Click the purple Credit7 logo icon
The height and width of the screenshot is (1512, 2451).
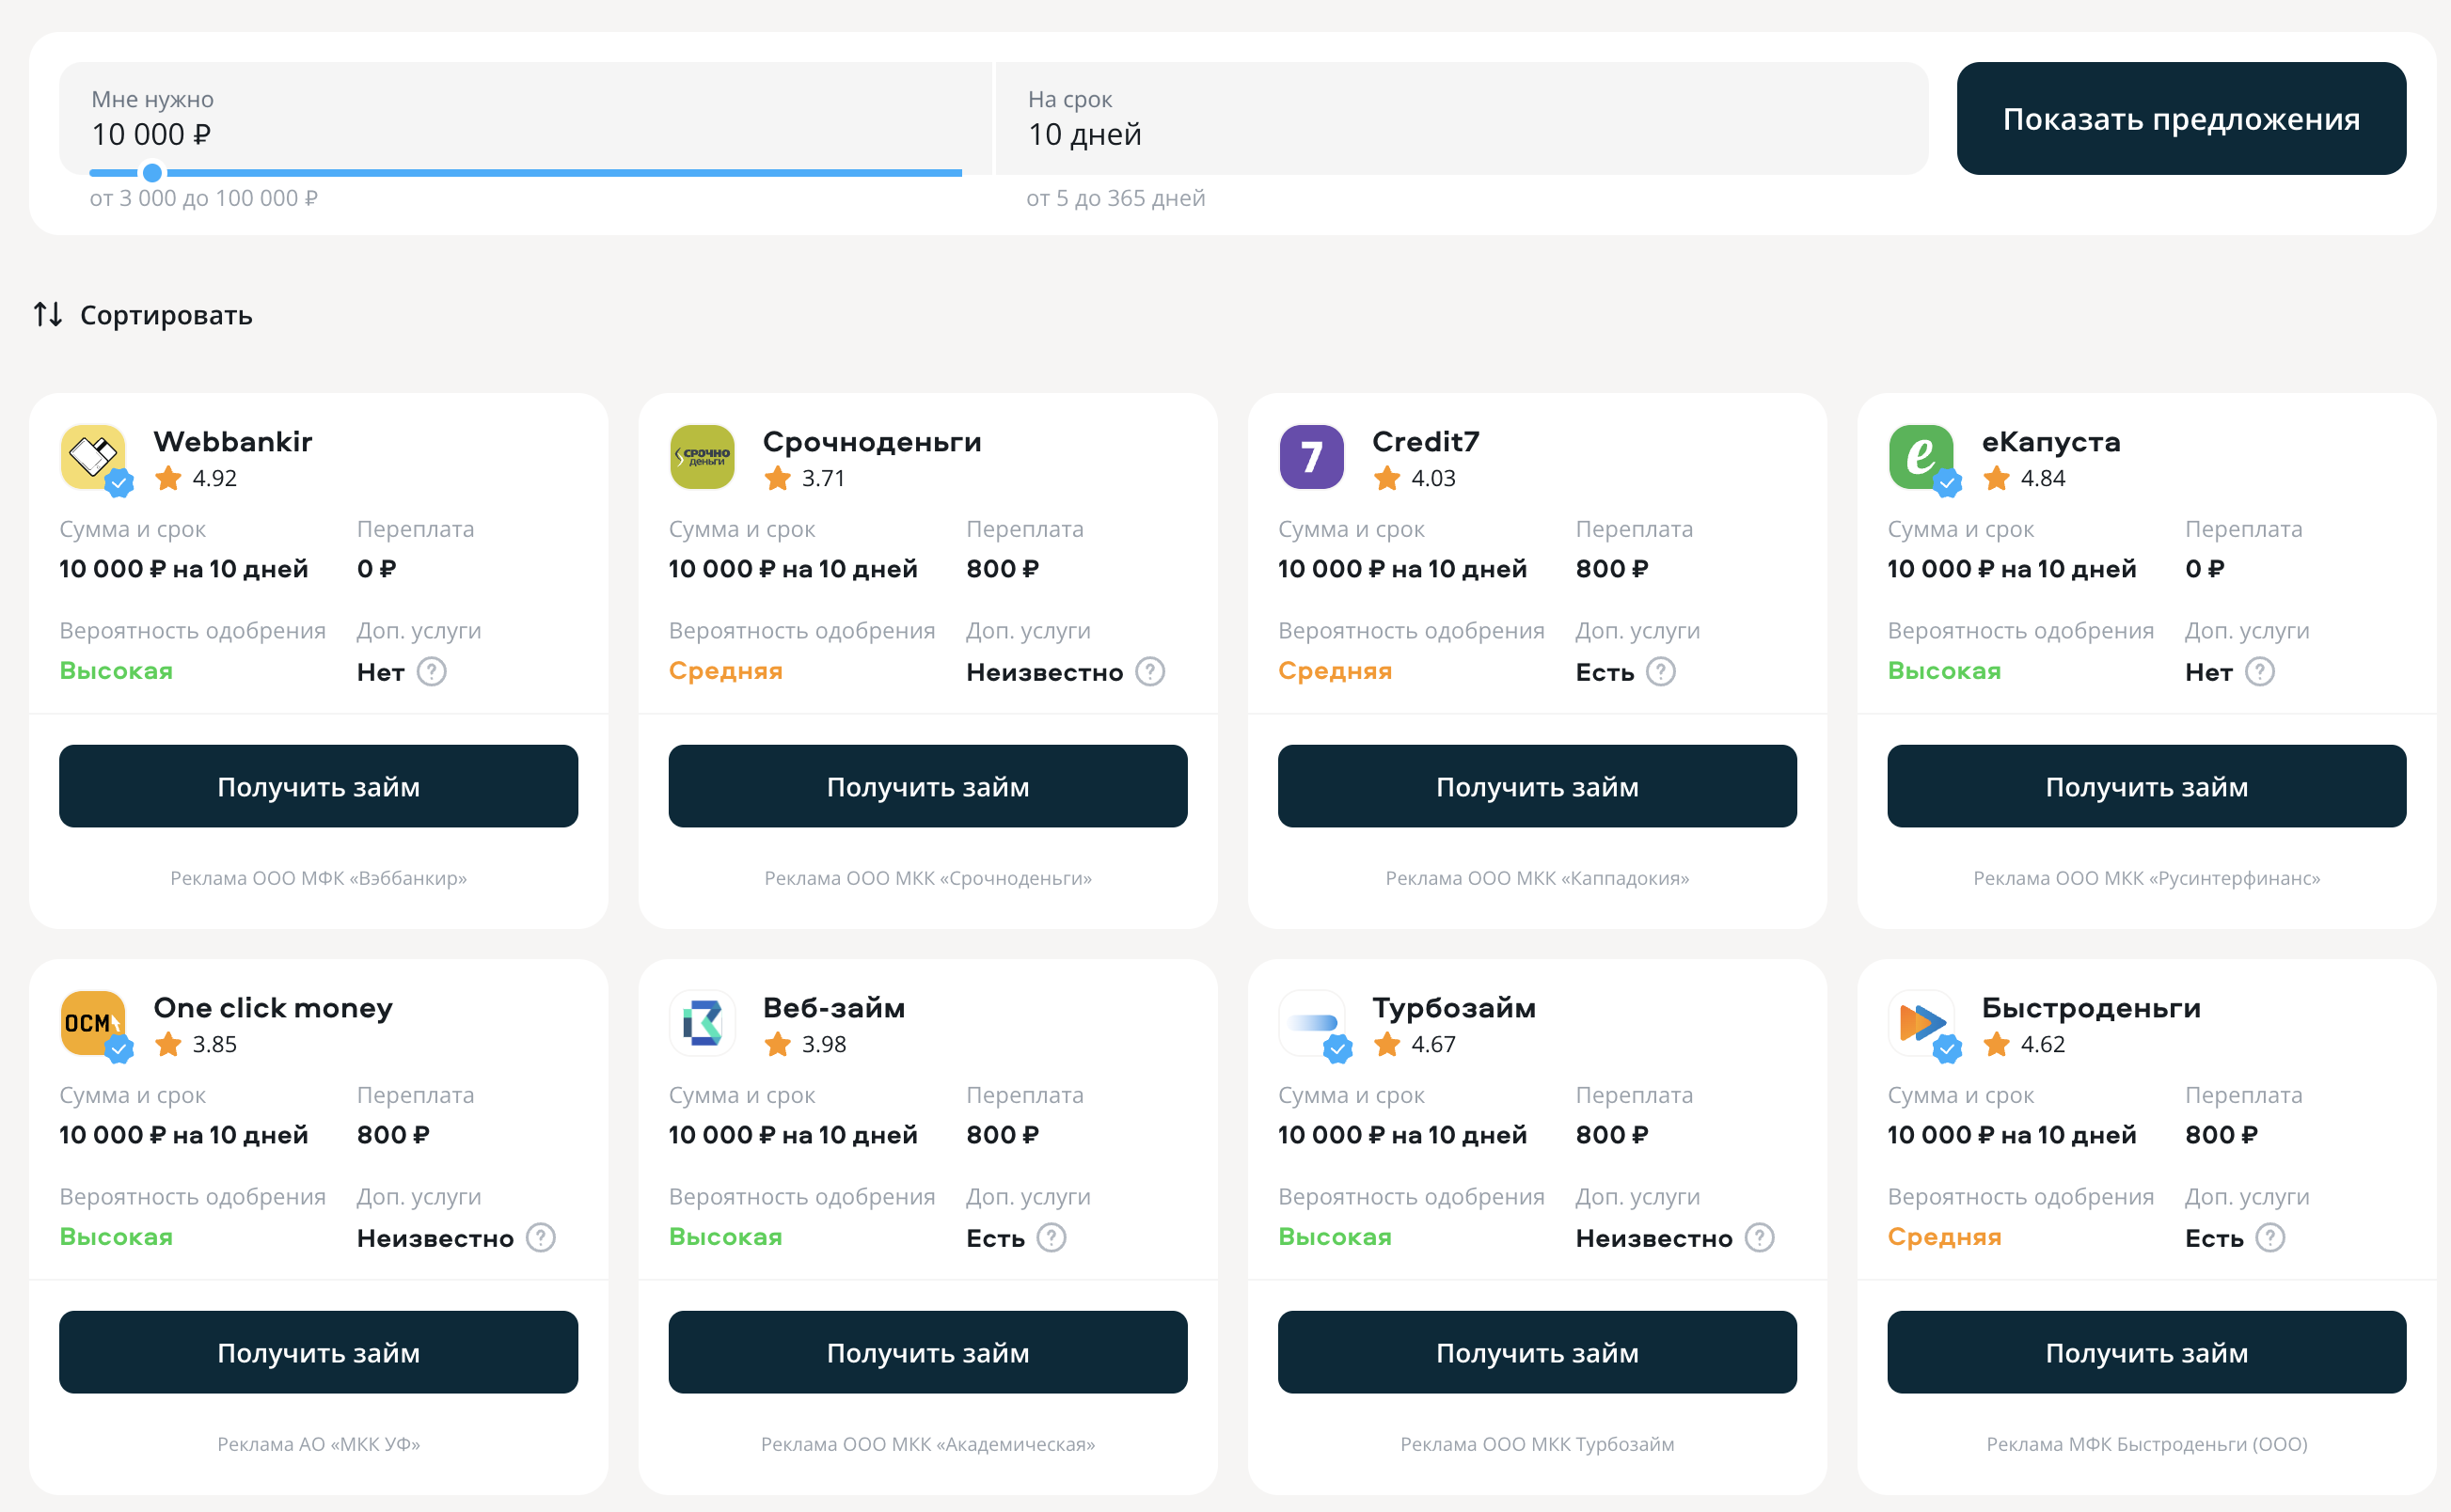(x=1311, y=457)
